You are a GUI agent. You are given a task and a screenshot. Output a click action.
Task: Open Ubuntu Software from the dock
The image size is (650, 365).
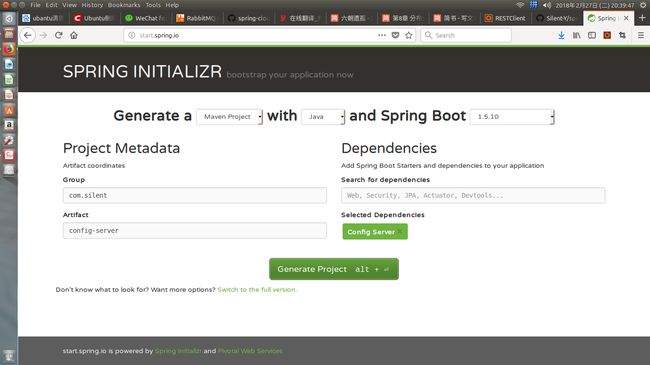(x=9, y=110)
